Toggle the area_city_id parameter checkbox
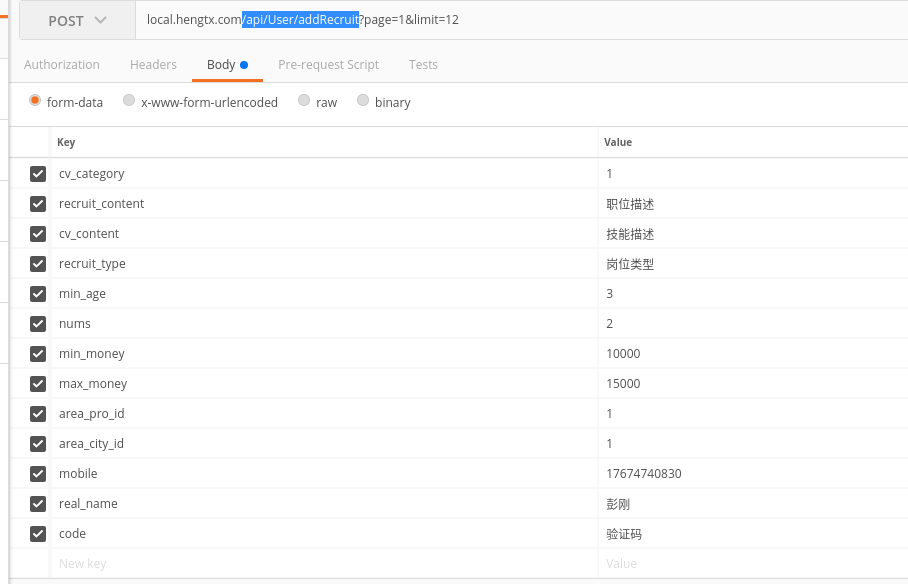This screenshot has width=908, height=584. coord(38,444)
